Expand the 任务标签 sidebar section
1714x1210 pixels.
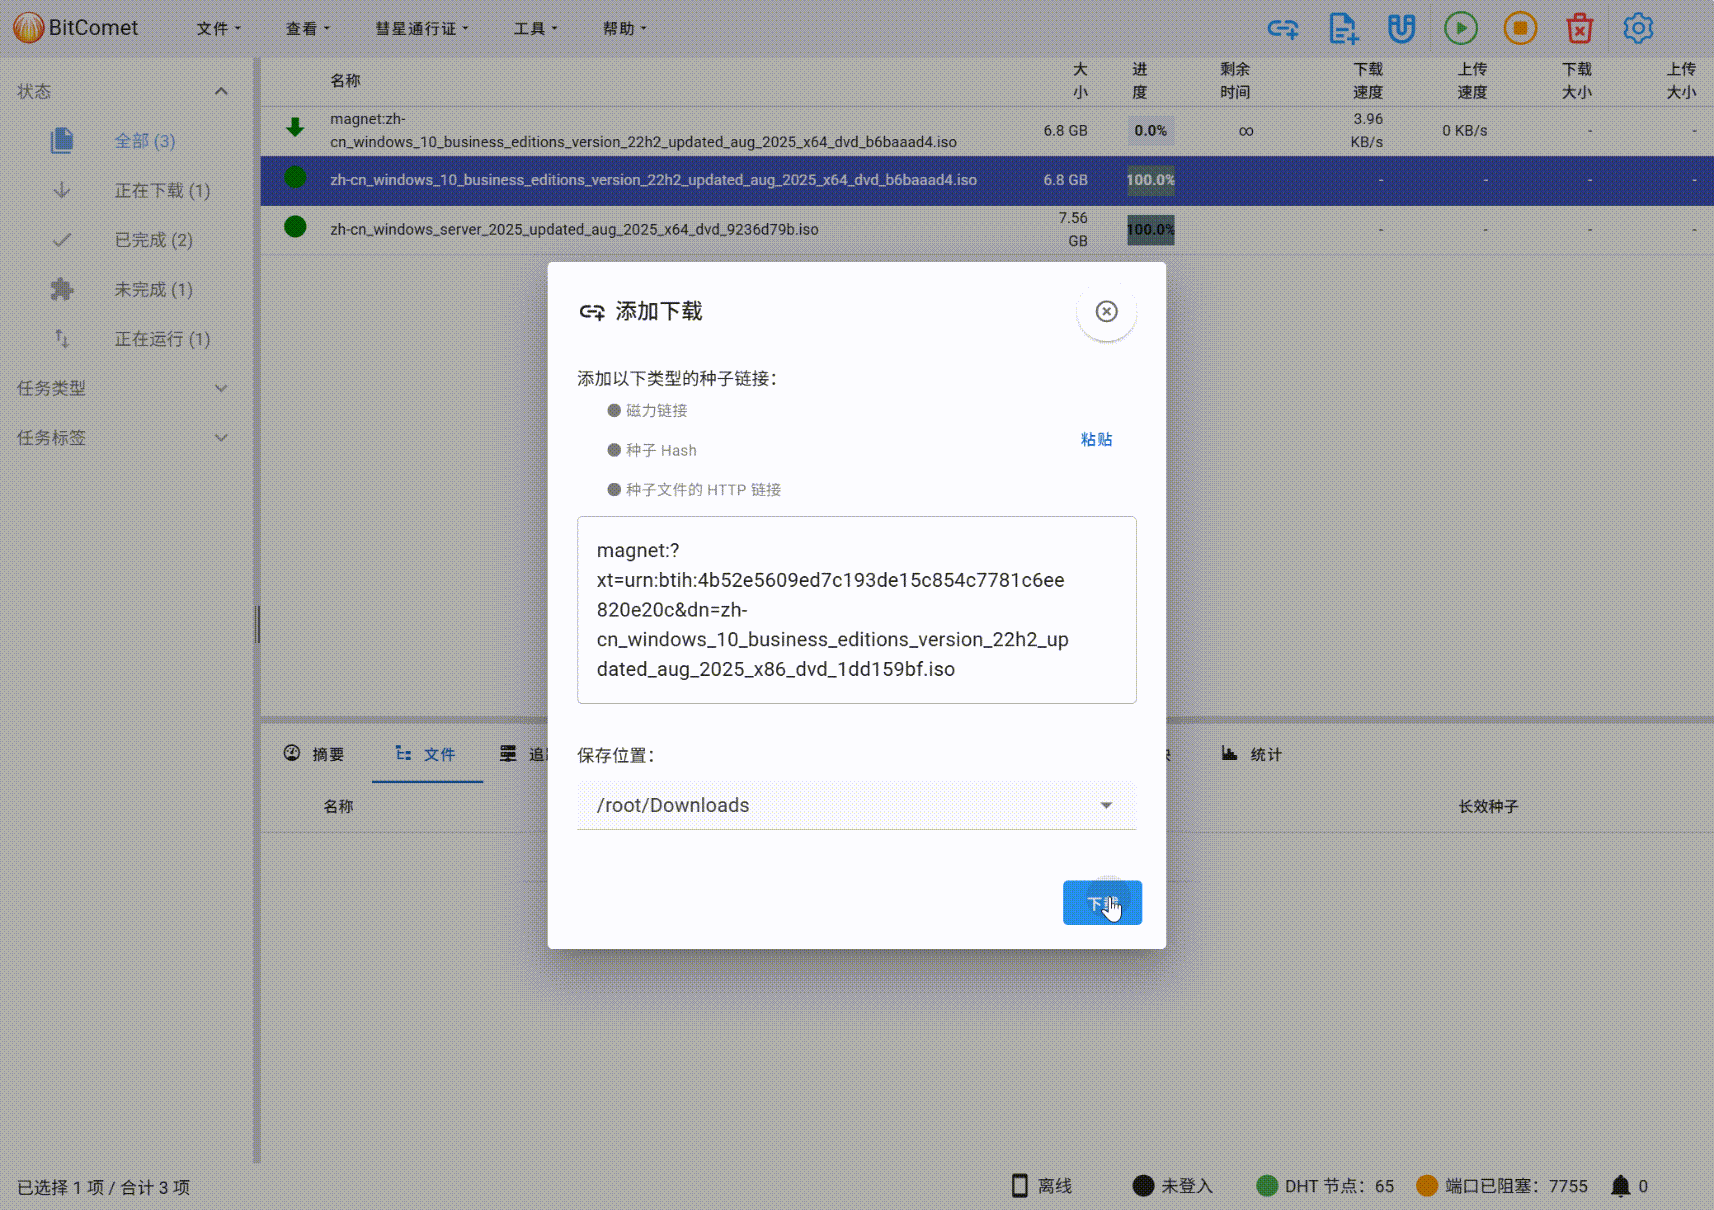click(x=221, y=437)
